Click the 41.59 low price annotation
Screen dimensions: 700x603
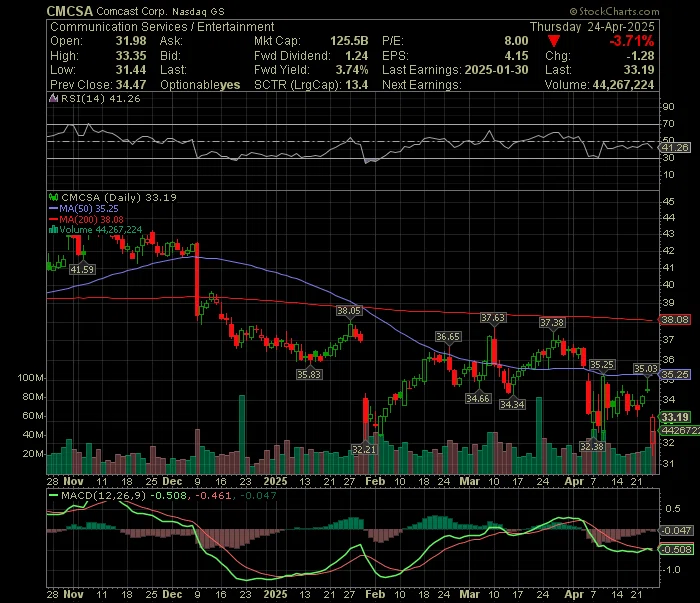point(82,270)
